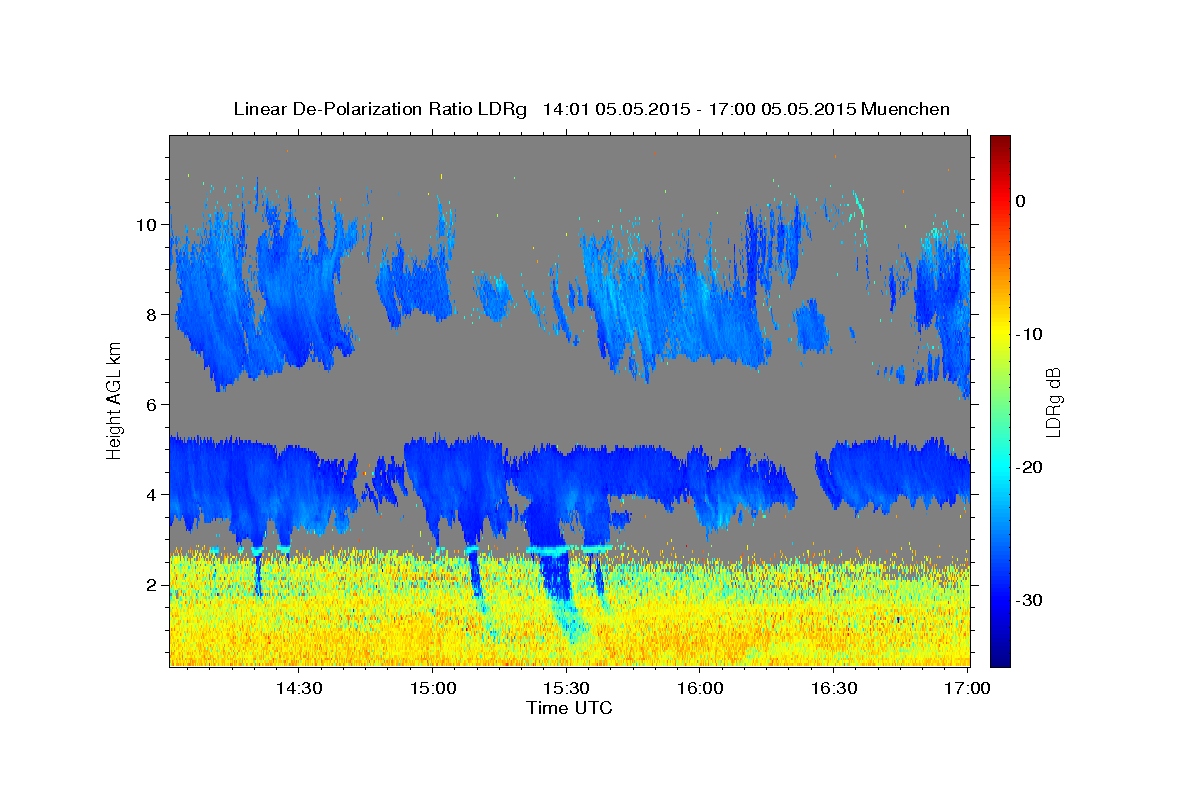Screen dimensions: 1200x800
Task: Click the colorbar value 0
Action: 1021,201
